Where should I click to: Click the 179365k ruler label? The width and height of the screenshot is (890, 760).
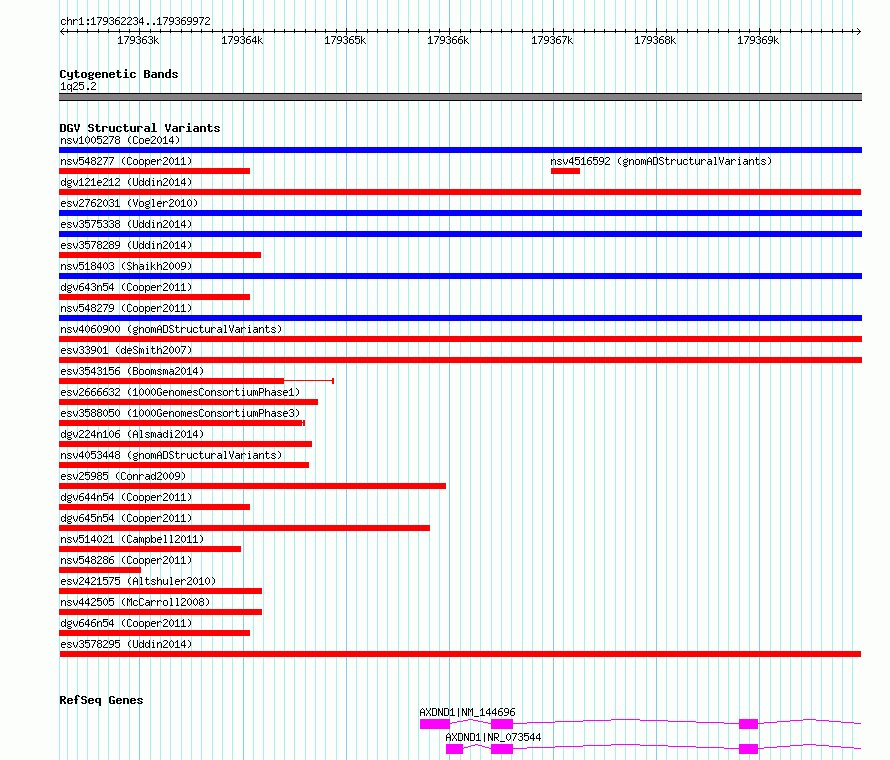click(x=345, y=41)
